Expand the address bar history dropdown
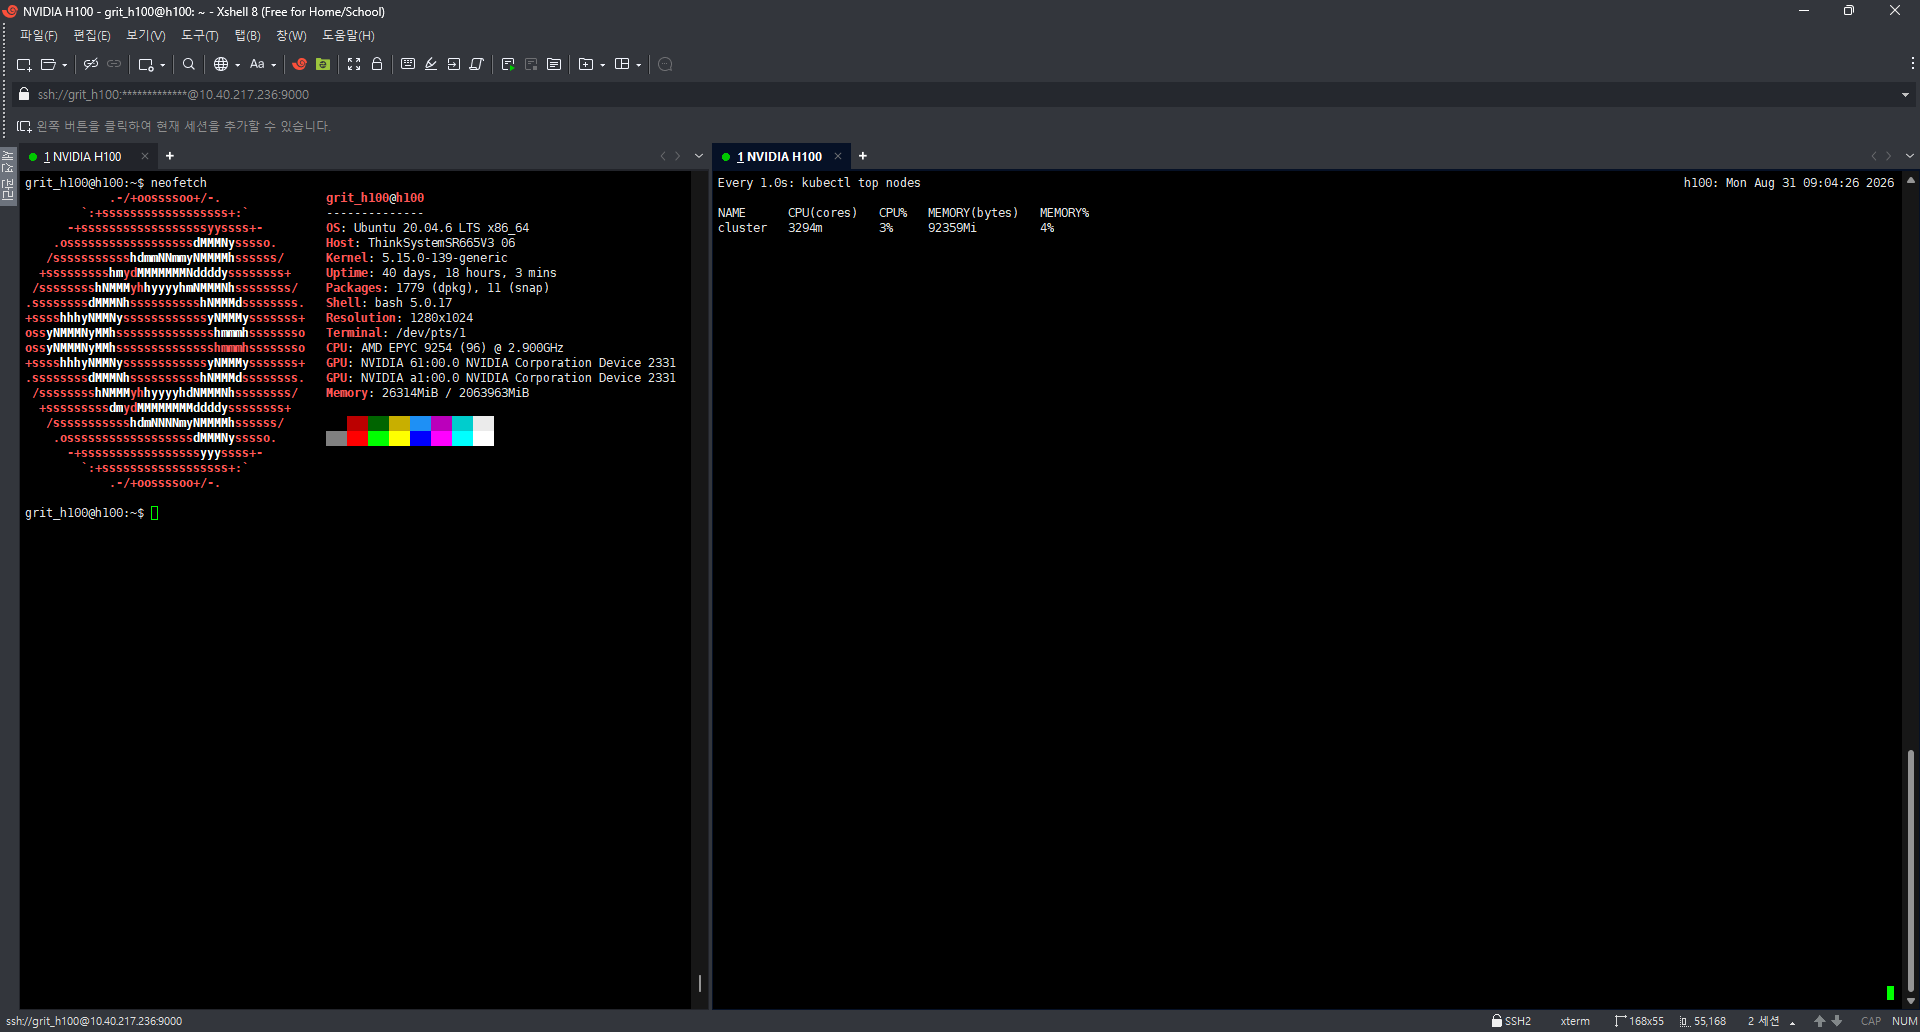The image size is (1920, 1032). coord(1905,95)
